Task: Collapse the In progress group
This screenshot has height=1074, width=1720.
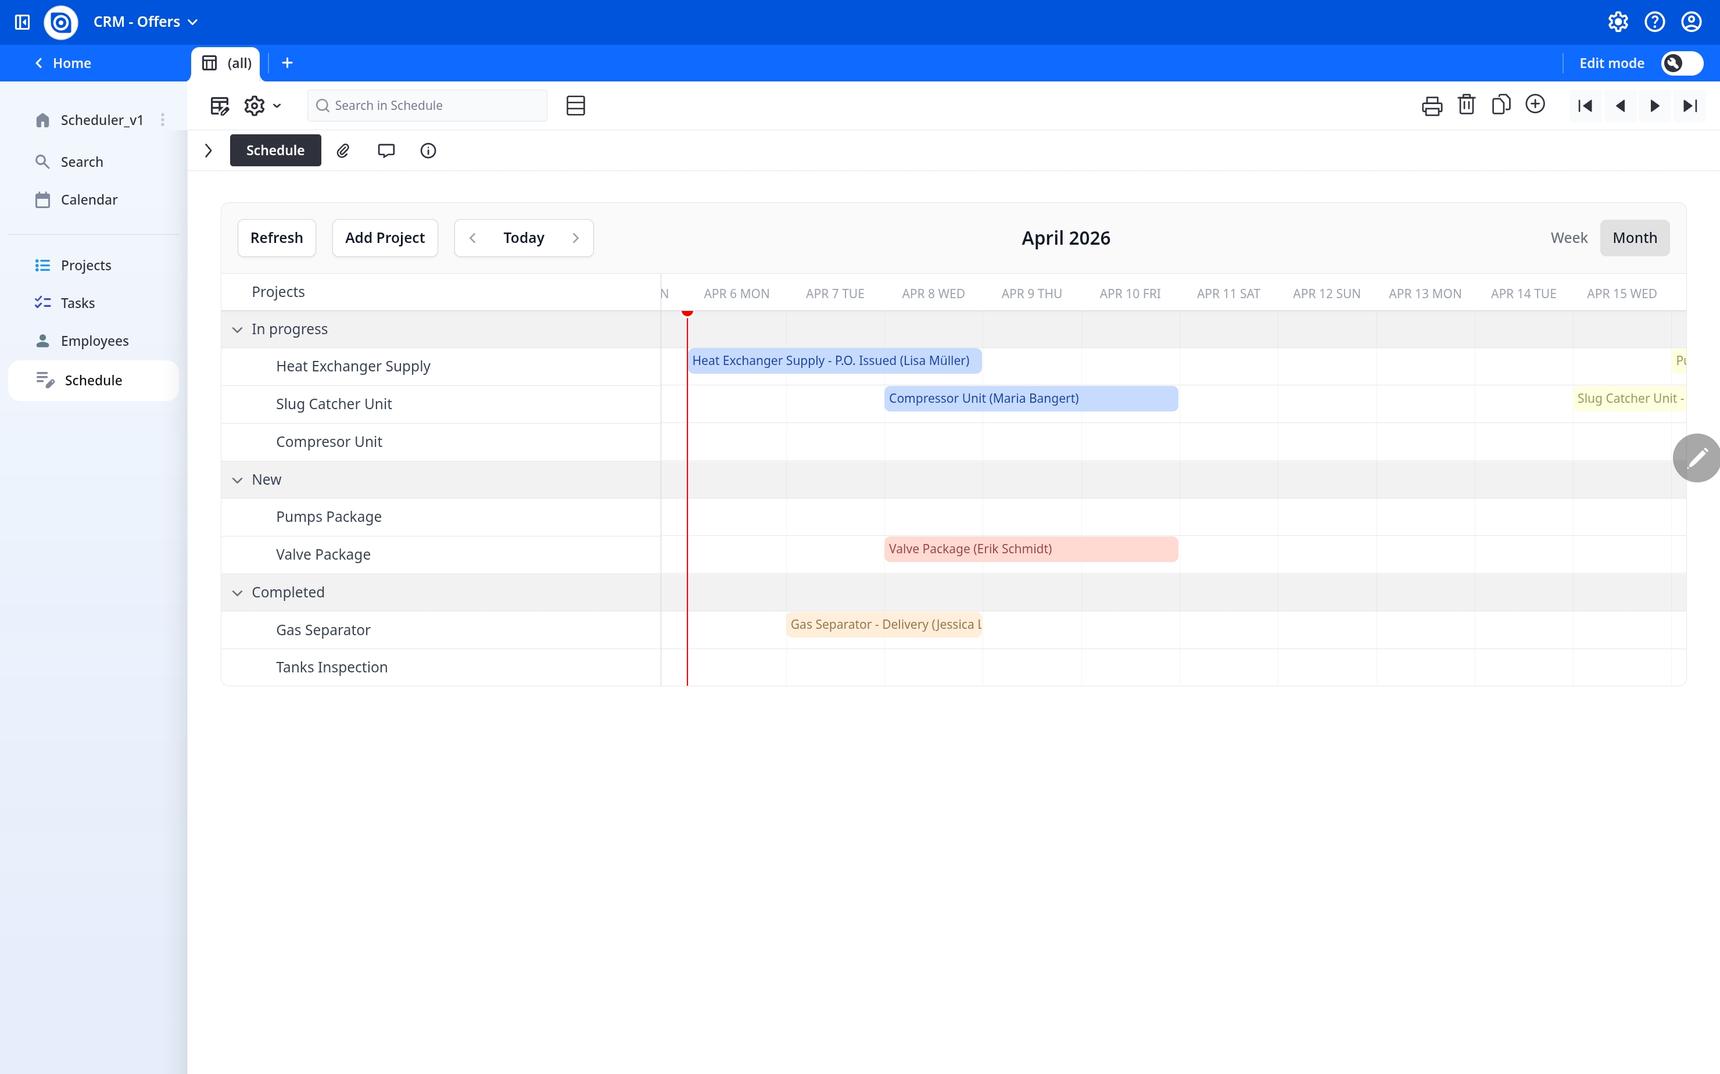Action: (237, 330)
